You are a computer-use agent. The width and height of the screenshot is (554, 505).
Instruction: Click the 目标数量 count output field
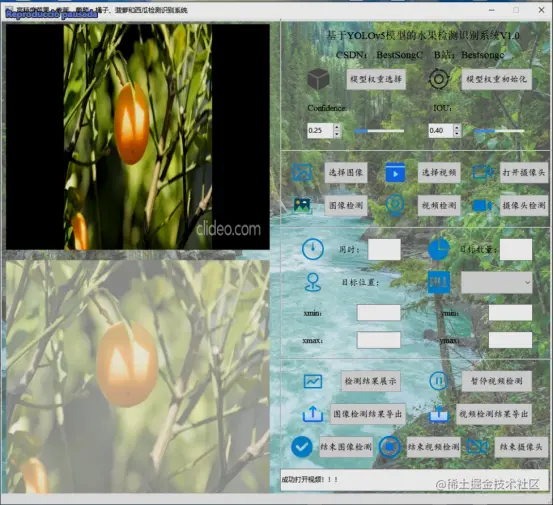[x=516, y=249]
